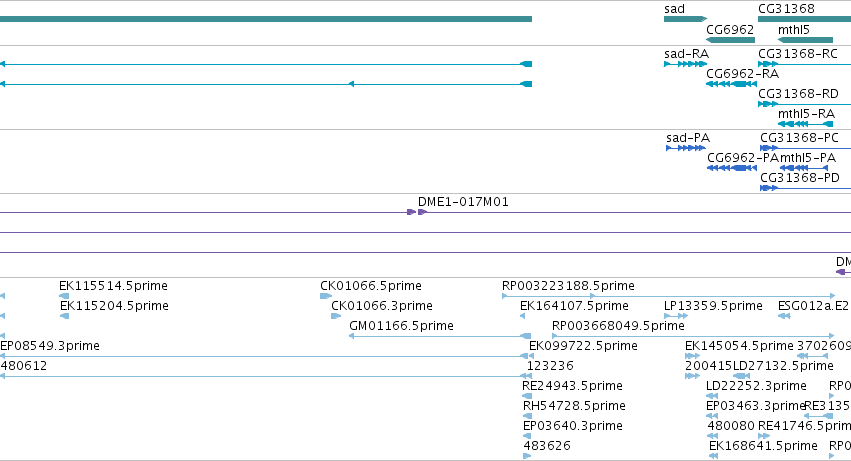Select the mthl5-RA transcript arrow glyph
The image size is (851, 461).
point(805,124)
